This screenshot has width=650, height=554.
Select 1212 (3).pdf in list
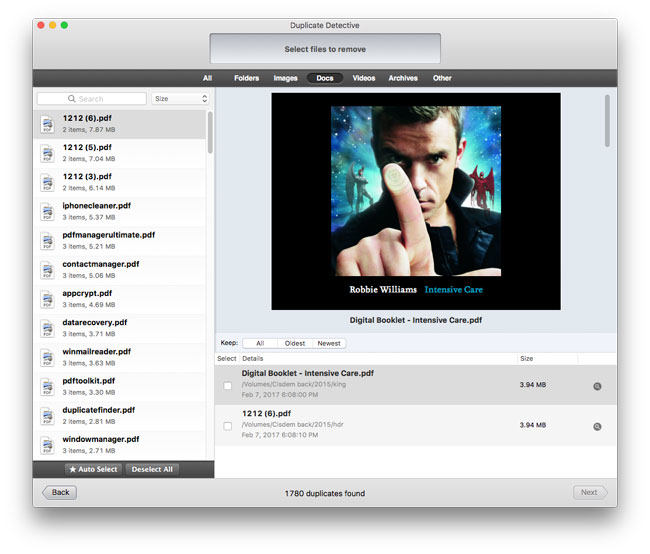(x=119, y=182)
